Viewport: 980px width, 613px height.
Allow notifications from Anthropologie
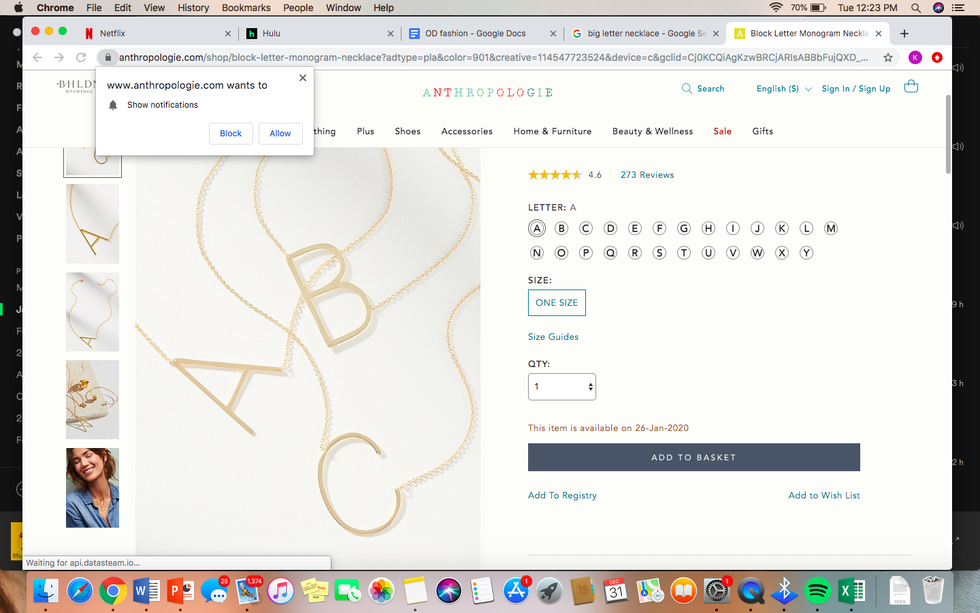click(x=280, y=133)
